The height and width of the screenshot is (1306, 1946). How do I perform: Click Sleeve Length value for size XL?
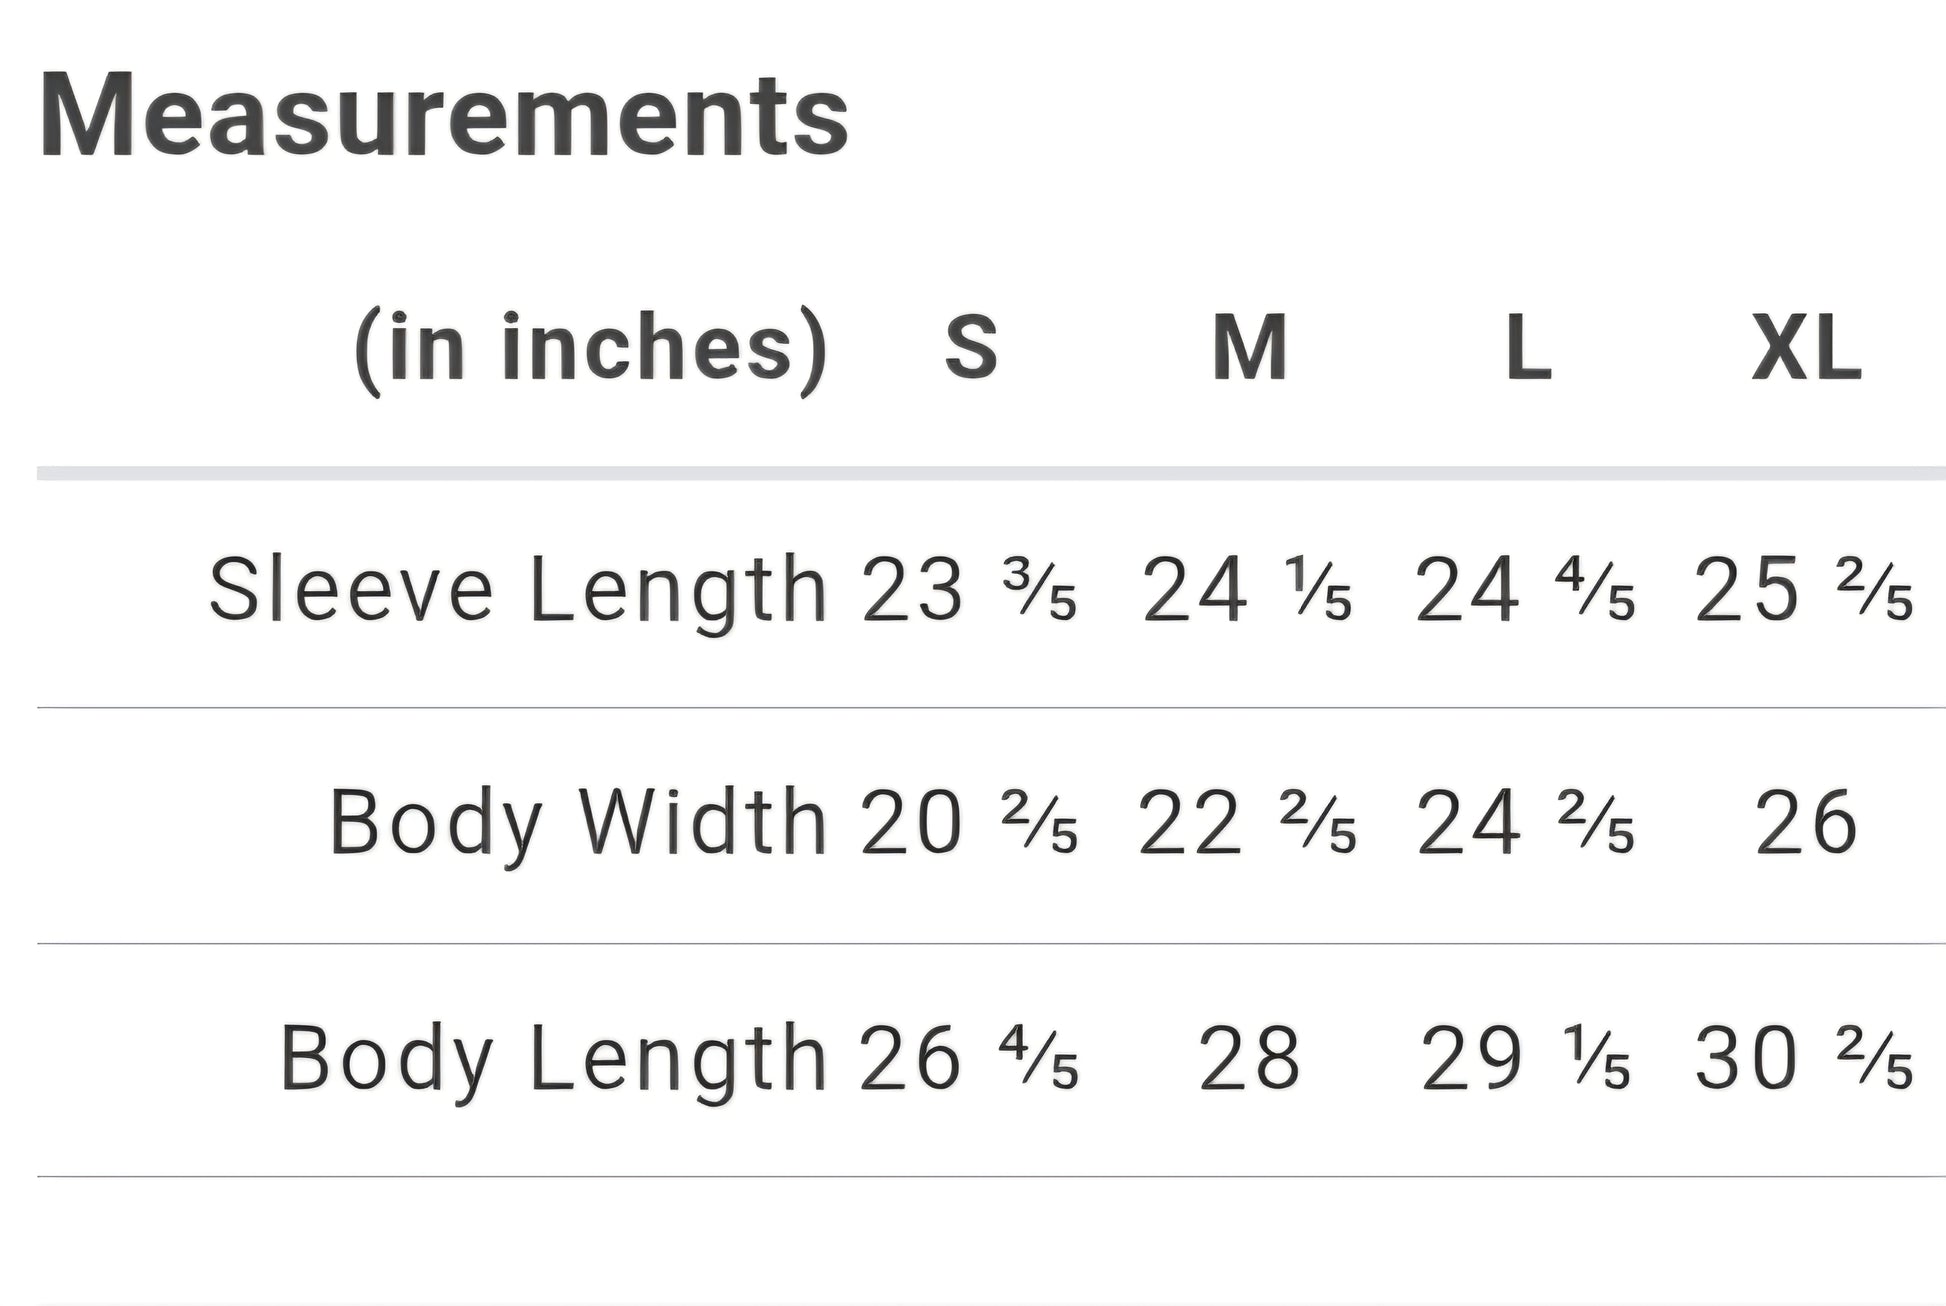point(1803,589)
